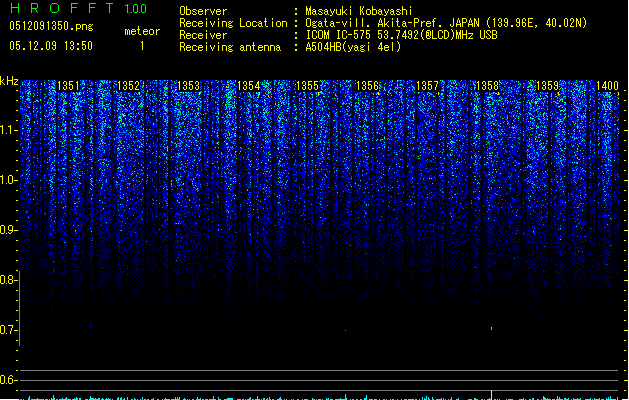
Task: Click the 0.7 kHz axis label
Action: point(8,330)
